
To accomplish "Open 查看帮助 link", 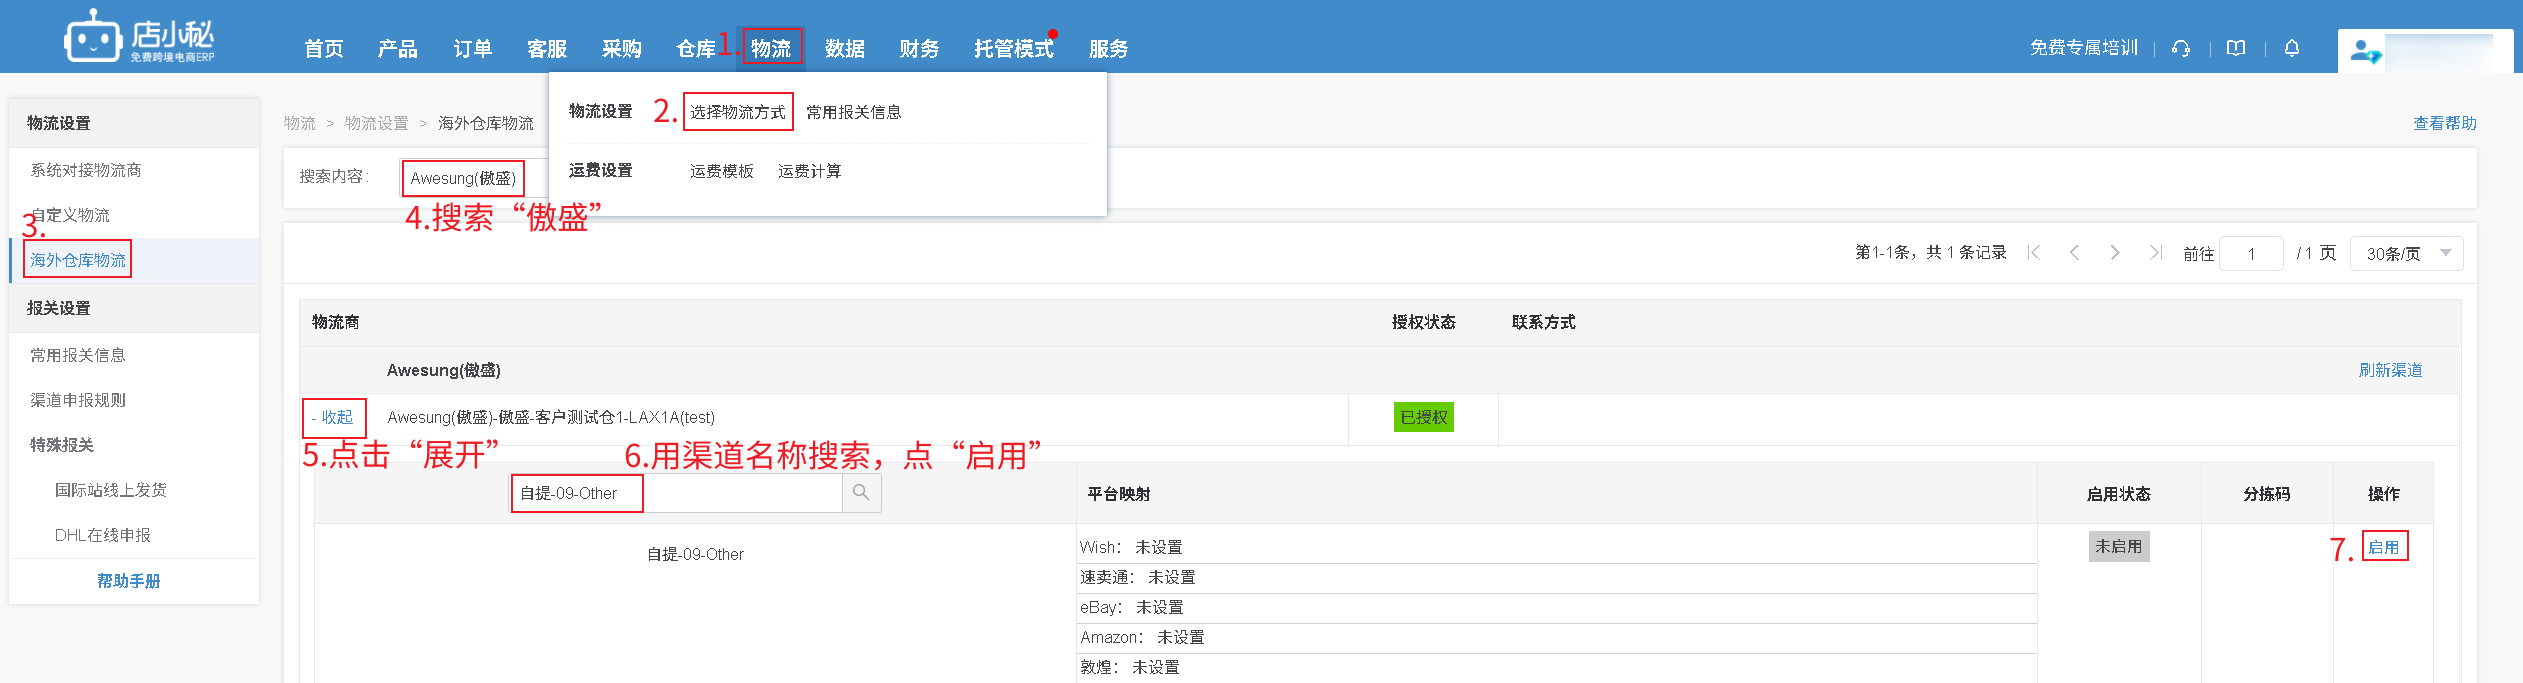I will [x=2444, y=123].
